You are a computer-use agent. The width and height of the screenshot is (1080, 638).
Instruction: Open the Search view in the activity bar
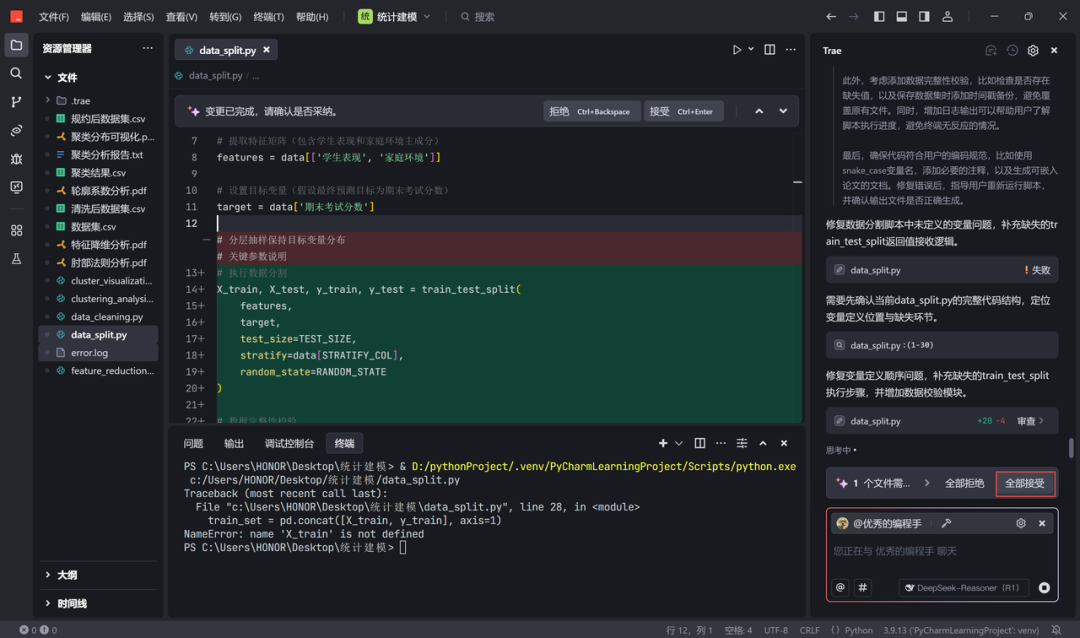tap(16, 73)
